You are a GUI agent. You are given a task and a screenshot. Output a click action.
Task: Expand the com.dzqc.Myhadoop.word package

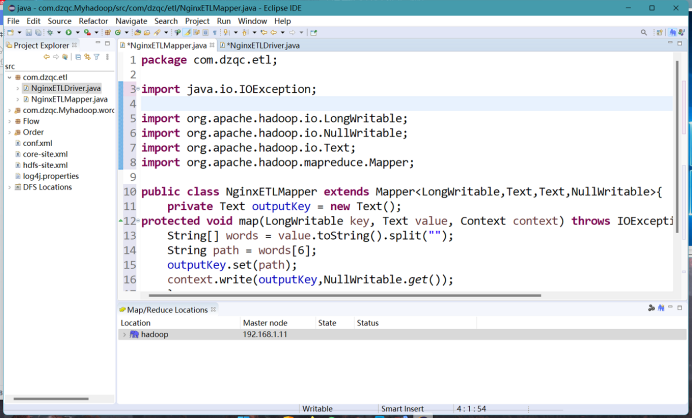pyautogui.click(x=9, y=110)
